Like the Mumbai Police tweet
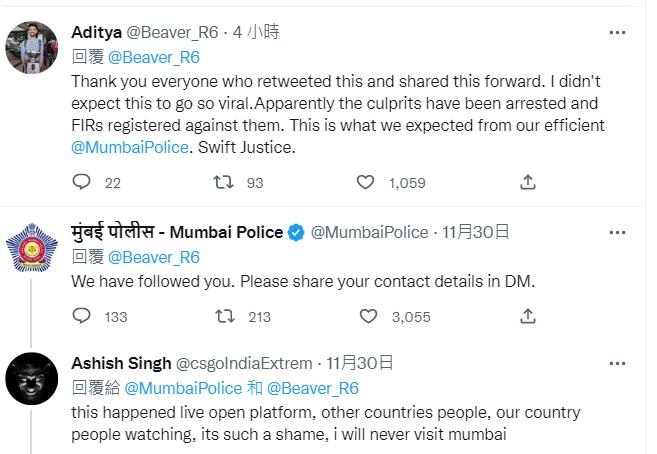Viewport: 657px width, 454px height. [x=368, y=316]
